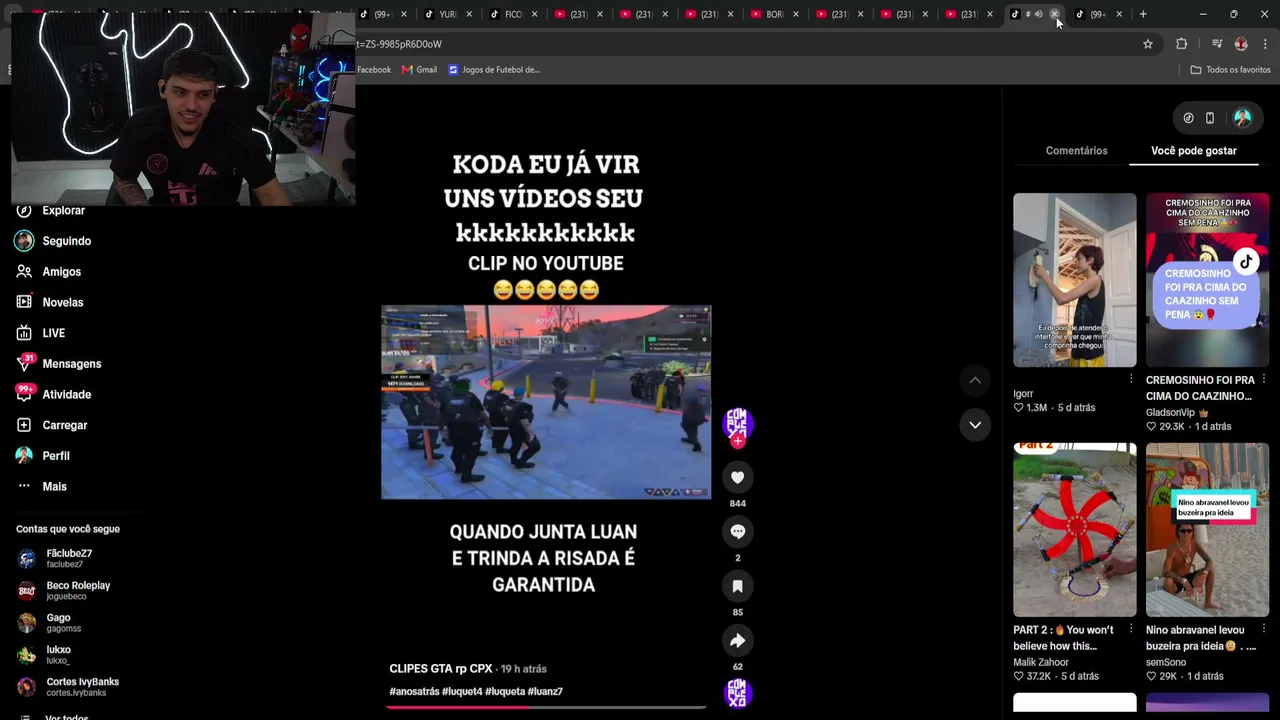Screen dimensions: 1280x720
Task: Like the video with the heart
Action: [x=737, y=478]
